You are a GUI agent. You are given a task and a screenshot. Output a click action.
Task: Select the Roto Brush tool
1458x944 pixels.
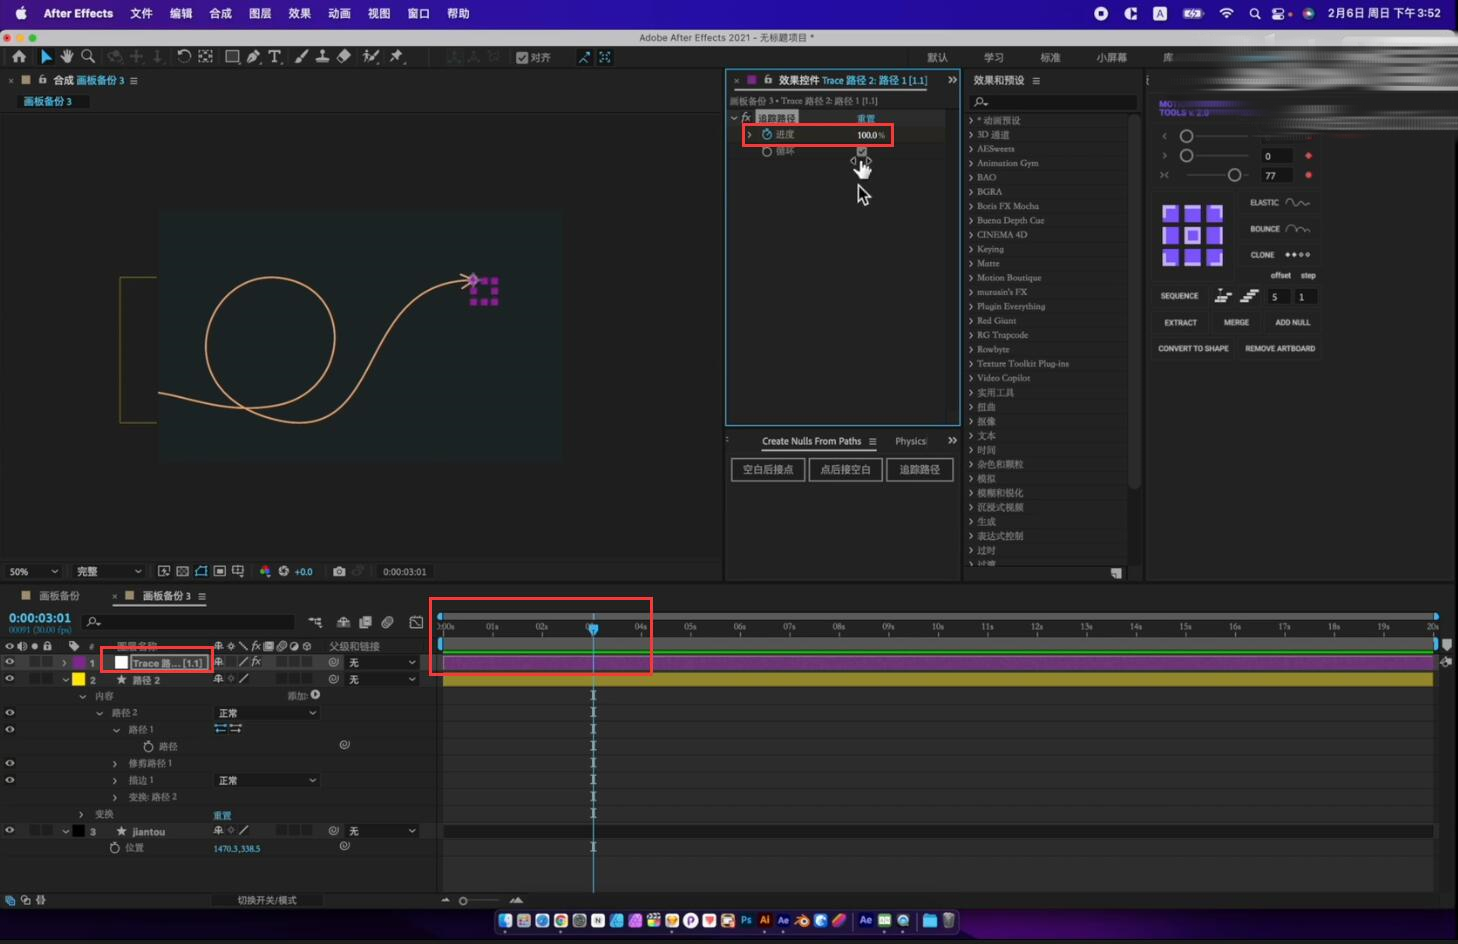tap(371, 57)
